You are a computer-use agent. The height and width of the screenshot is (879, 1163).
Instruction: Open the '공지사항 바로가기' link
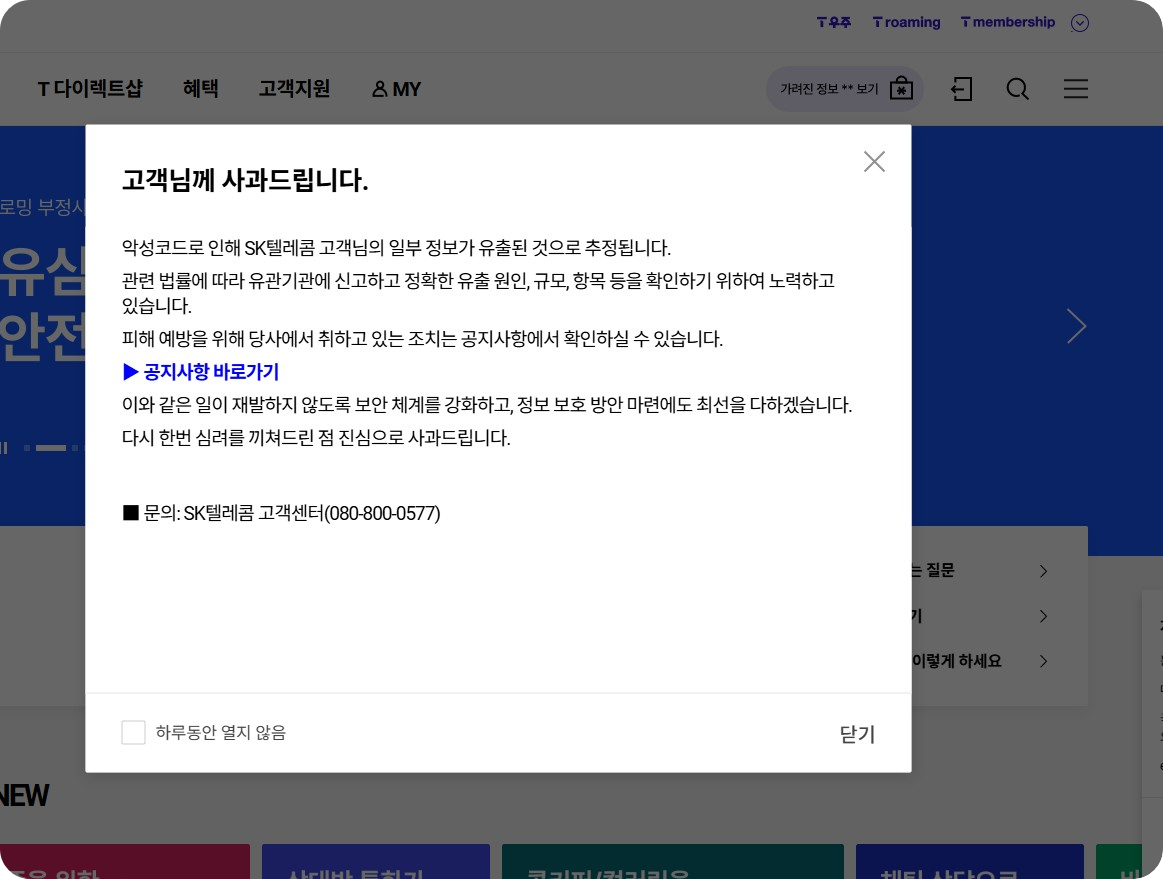201,372
